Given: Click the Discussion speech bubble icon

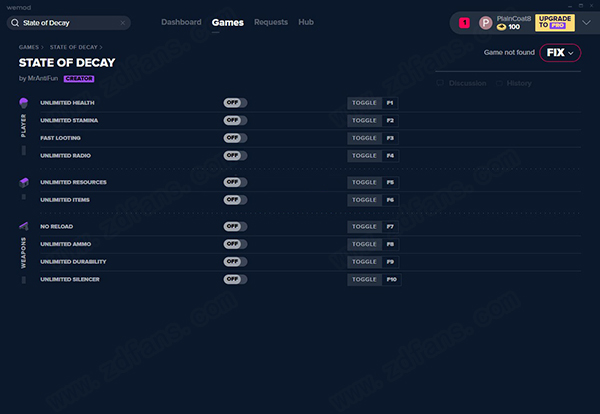Looking at the screenshot, I should click(440, 83).
